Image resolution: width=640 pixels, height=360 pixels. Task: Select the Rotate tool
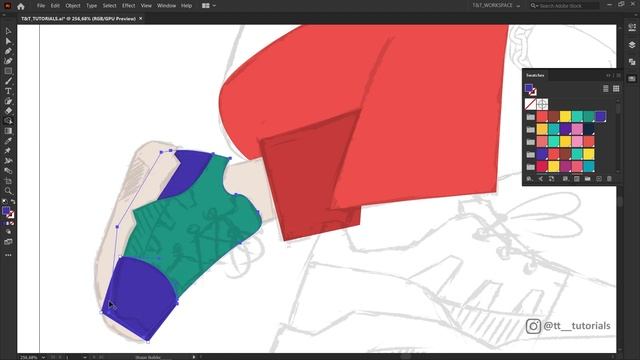(x=8, y=101)
